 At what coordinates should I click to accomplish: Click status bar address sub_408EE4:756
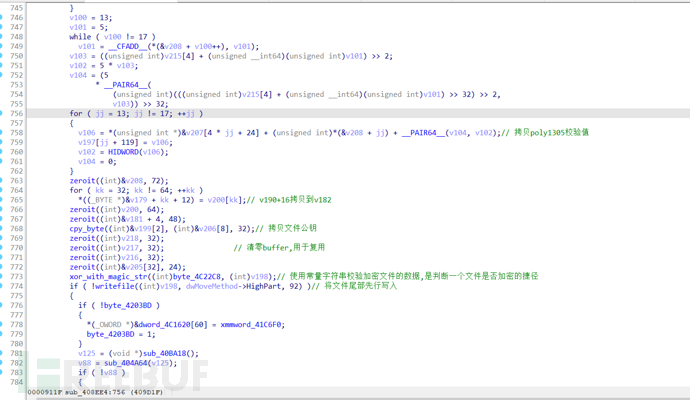tap(95, 392)
